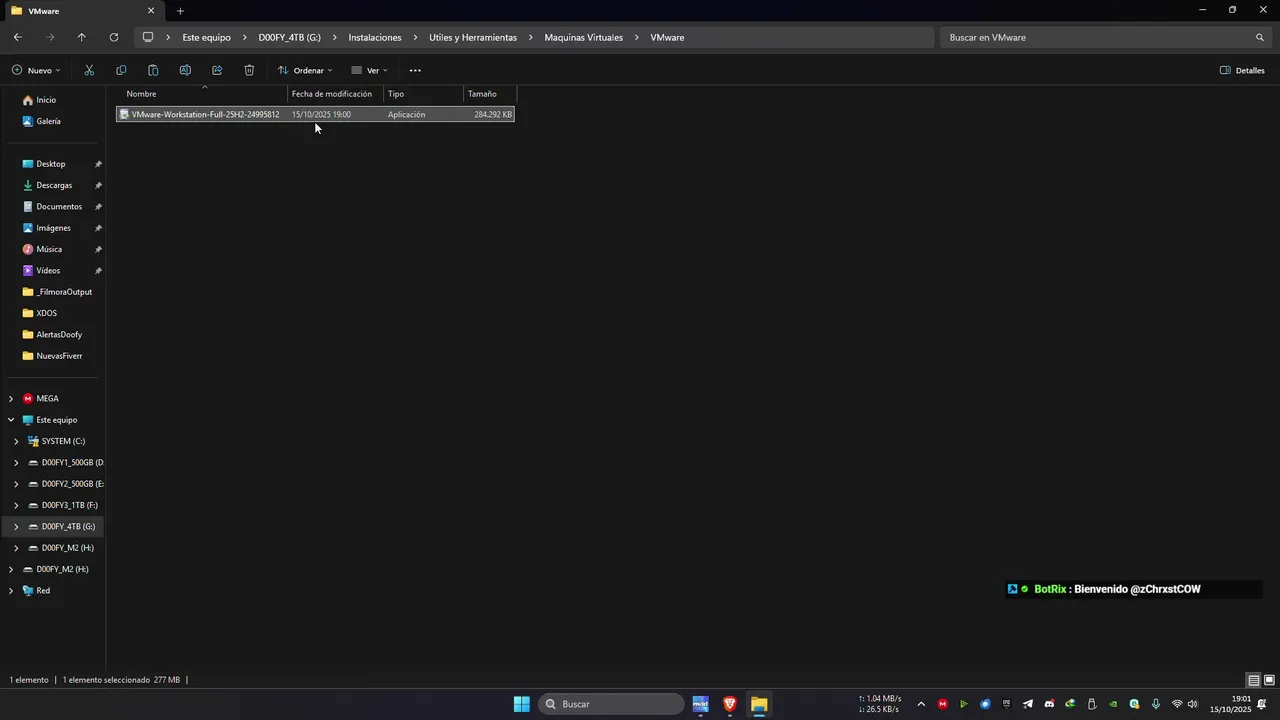Click File Explorer taskbar icon
Image resolution: width=1280 pixels, height=720 pixels.
759,704
